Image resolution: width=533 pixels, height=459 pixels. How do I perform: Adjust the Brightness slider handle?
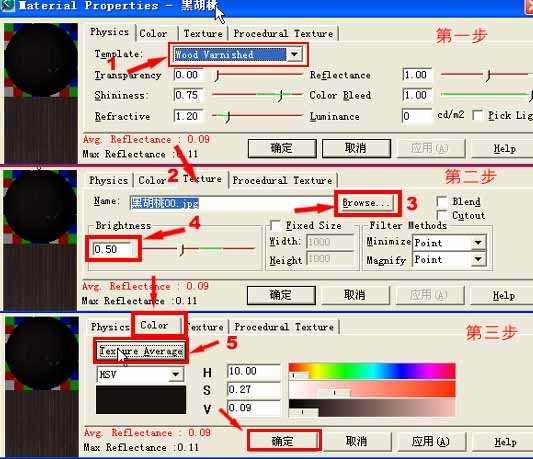[183, 250]
